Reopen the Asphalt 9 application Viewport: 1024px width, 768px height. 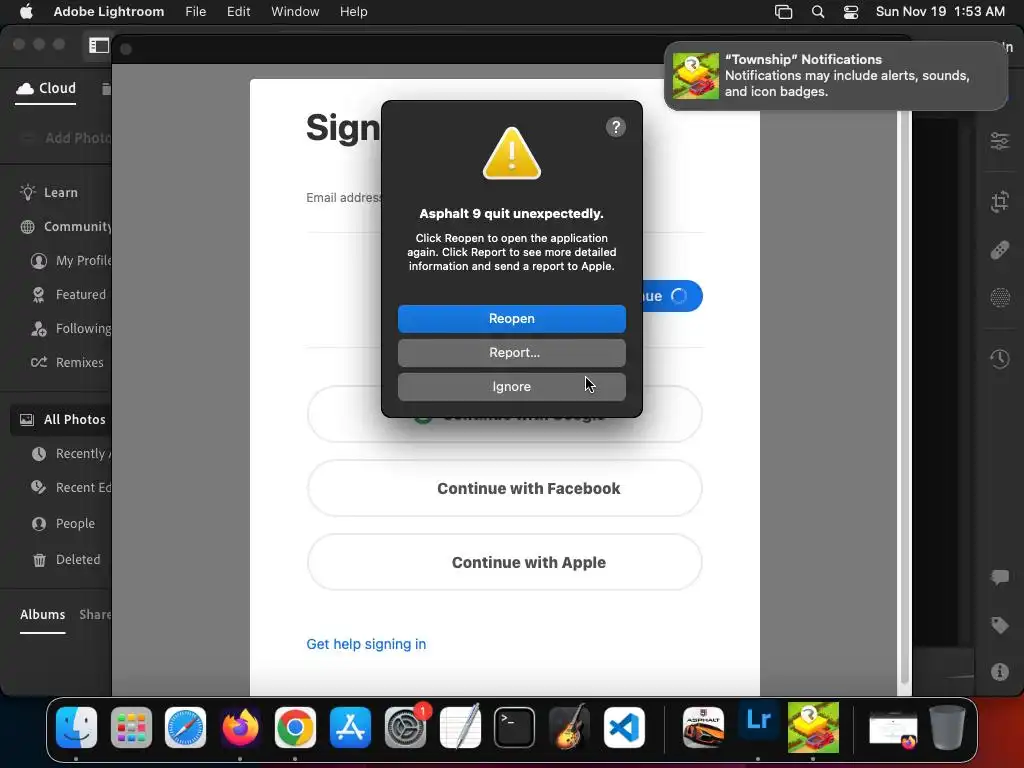coord(511,319)
